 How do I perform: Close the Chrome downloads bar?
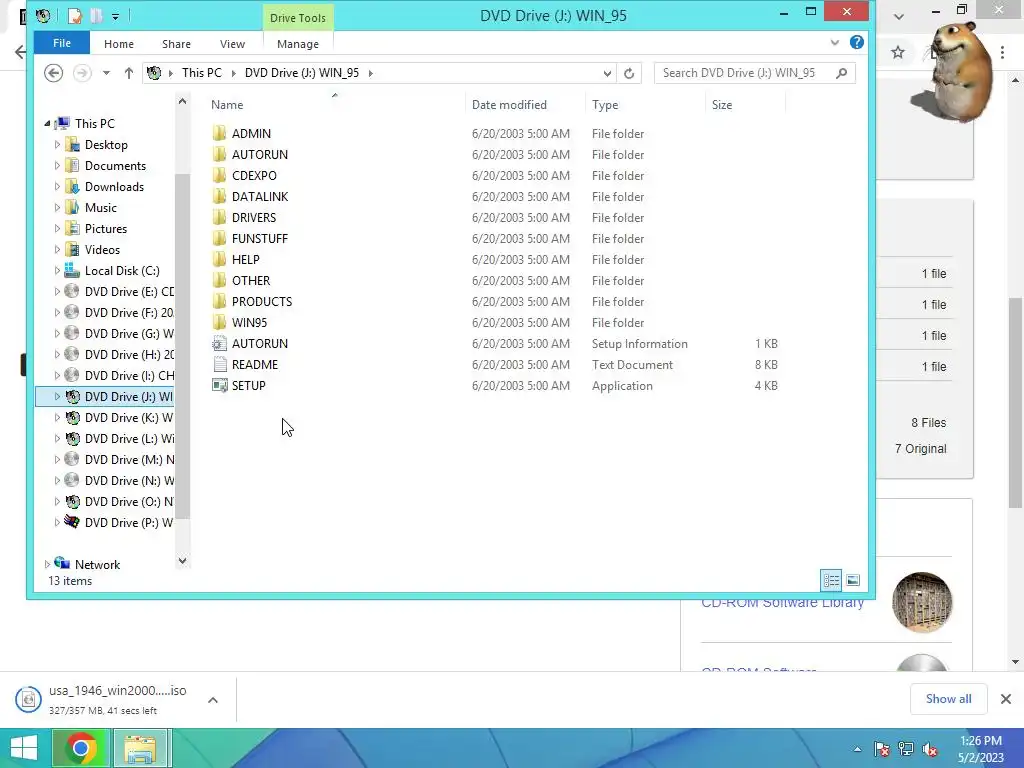pyautogui.click(x=1006, y=699)
